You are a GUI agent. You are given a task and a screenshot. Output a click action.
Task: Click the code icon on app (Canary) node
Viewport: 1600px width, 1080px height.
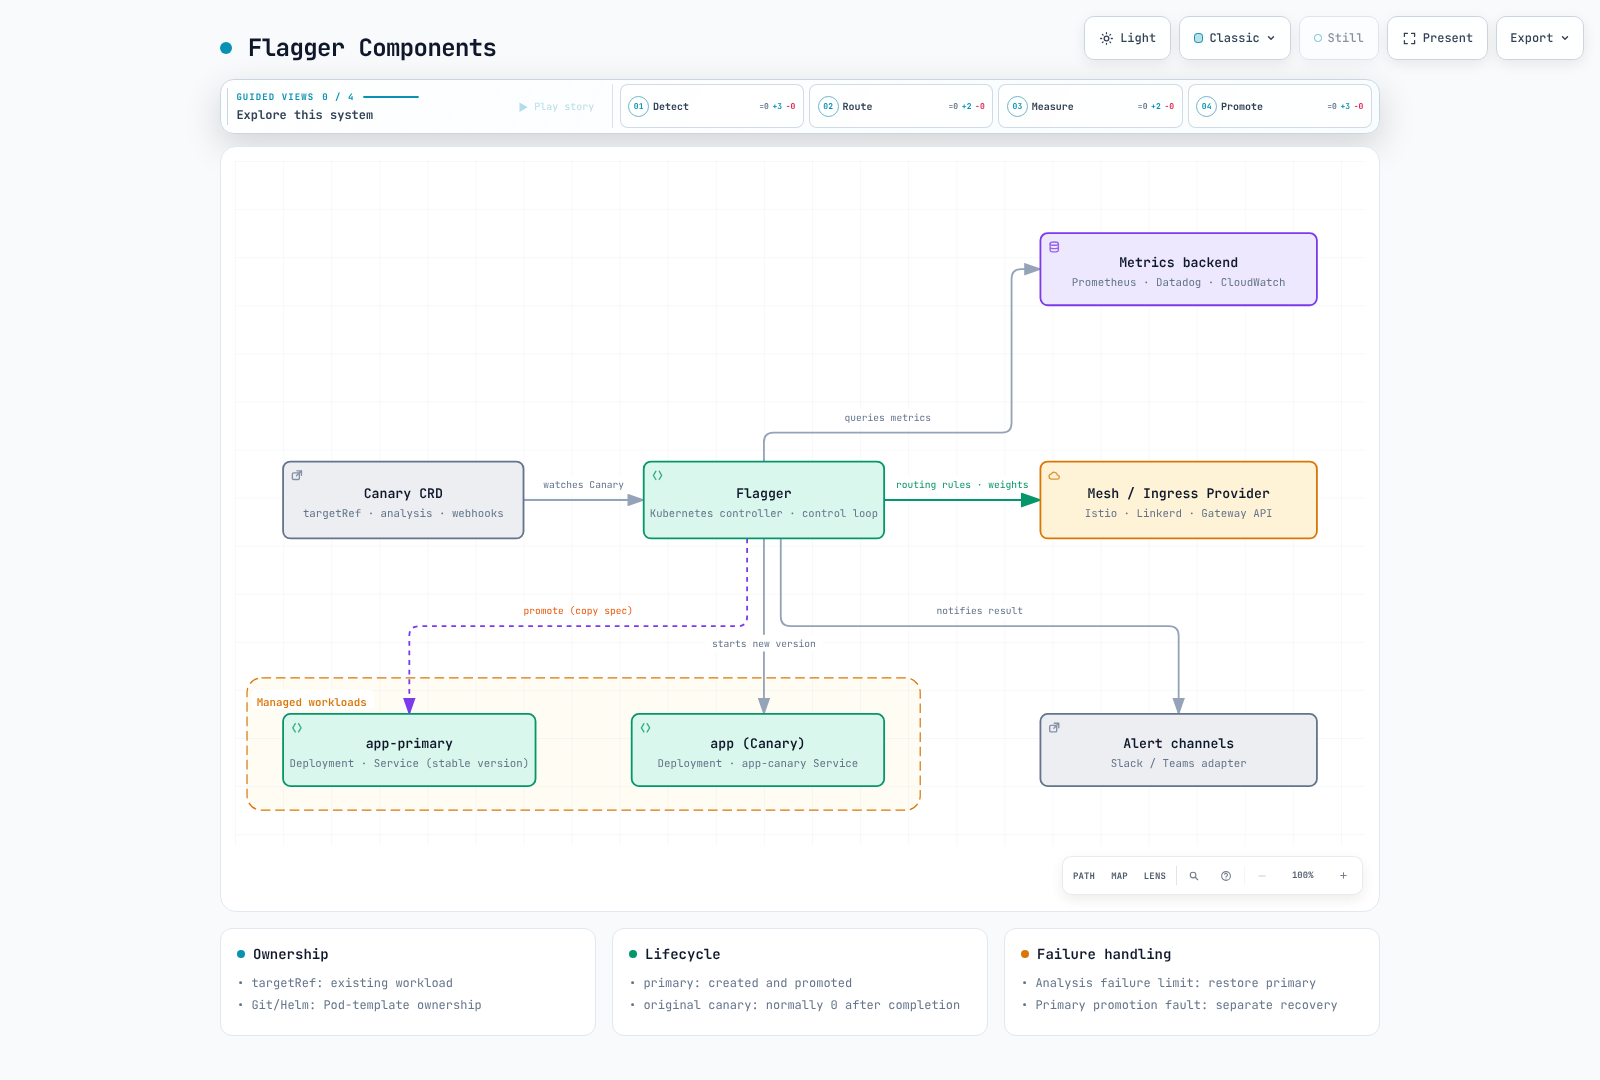(x=646, y=728)
